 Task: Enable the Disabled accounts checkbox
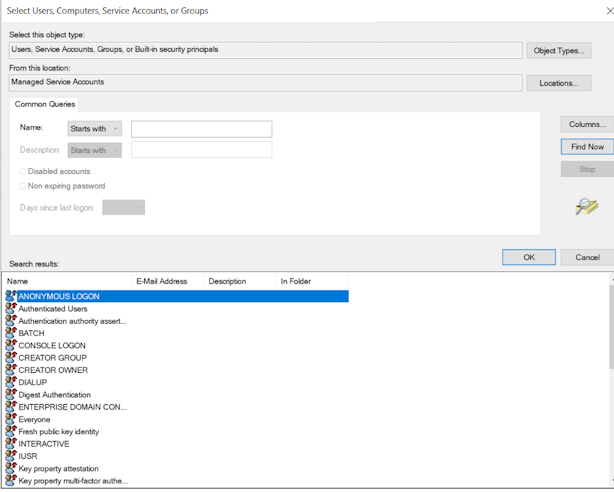(x=23, y=172)
